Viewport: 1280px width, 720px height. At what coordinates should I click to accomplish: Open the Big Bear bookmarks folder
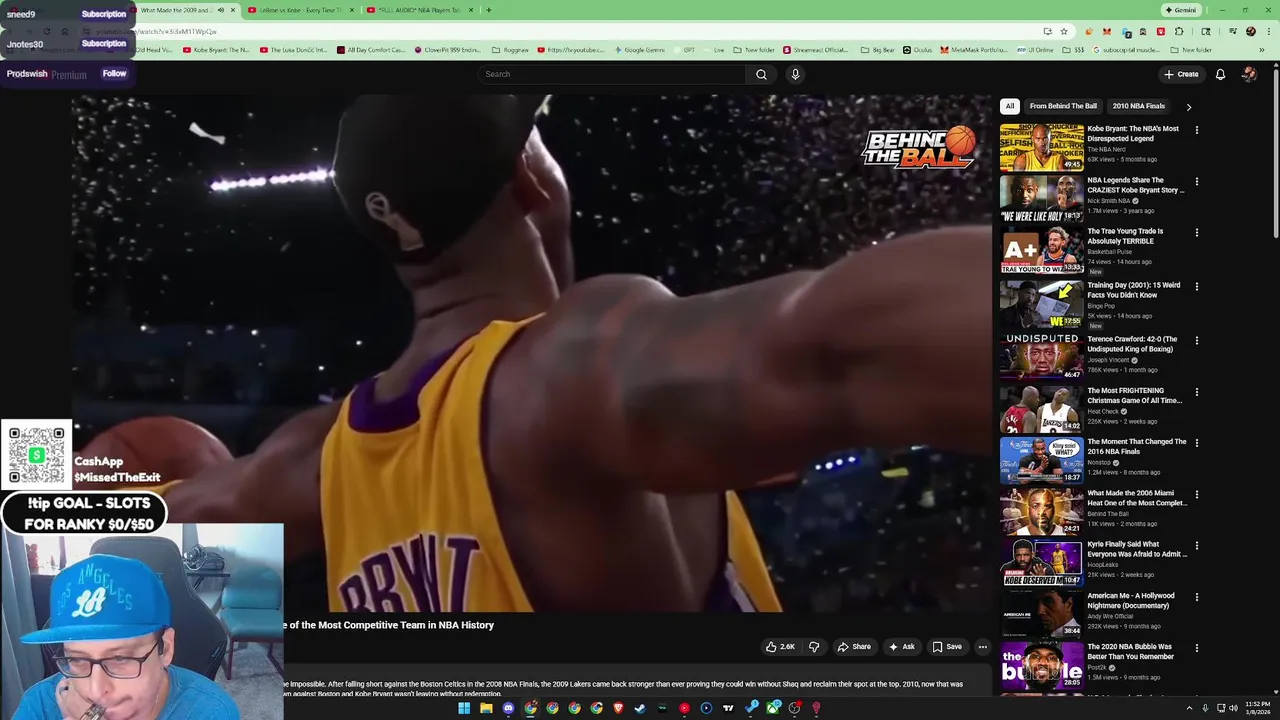[x=878, y=50]
